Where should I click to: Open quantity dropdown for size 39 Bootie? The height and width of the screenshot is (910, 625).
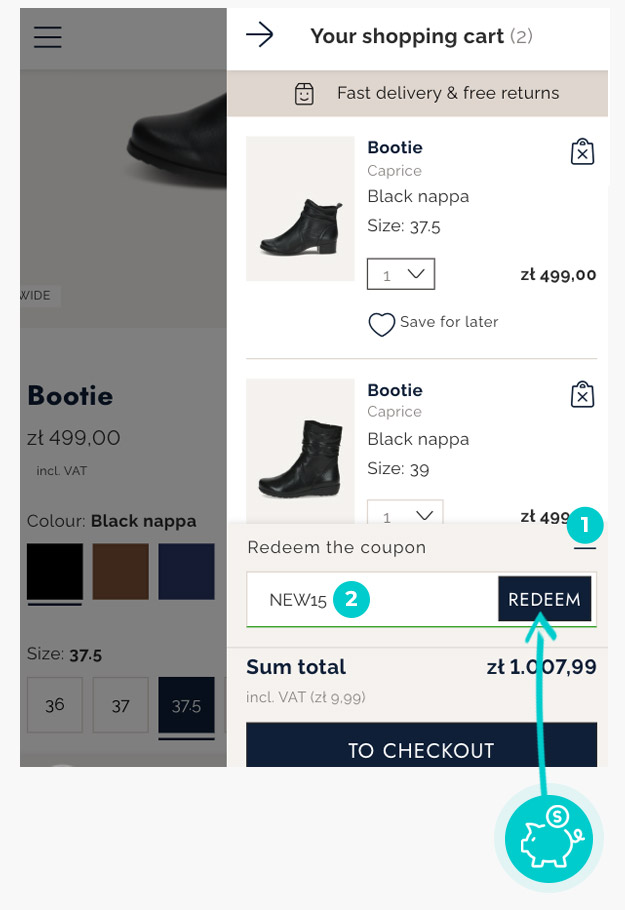tap(401, 514)
